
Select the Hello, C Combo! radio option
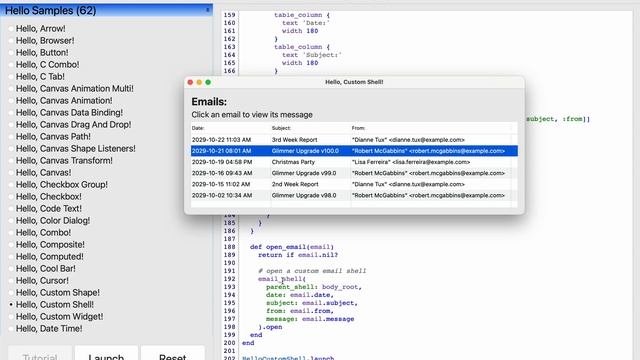point(11,64)
